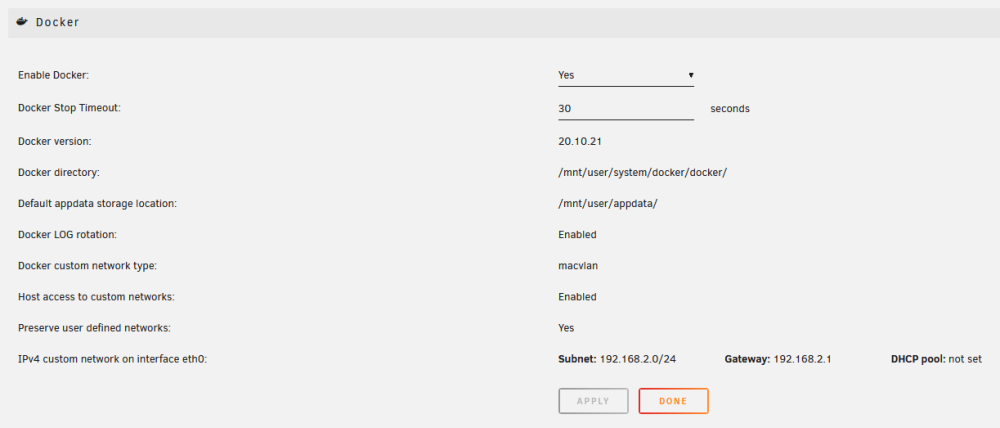Click the Docker directory path /mnt/user/system/docker/docker/
Screen dimensions: 1000x428
click(x=643, y=173)
